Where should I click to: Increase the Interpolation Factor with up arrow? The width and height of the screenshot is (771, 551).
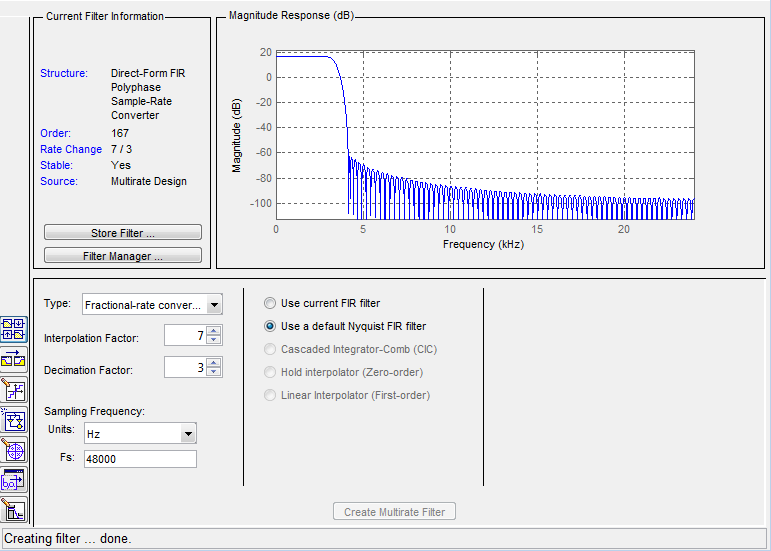pyautogui.click(x=213, y=331)
